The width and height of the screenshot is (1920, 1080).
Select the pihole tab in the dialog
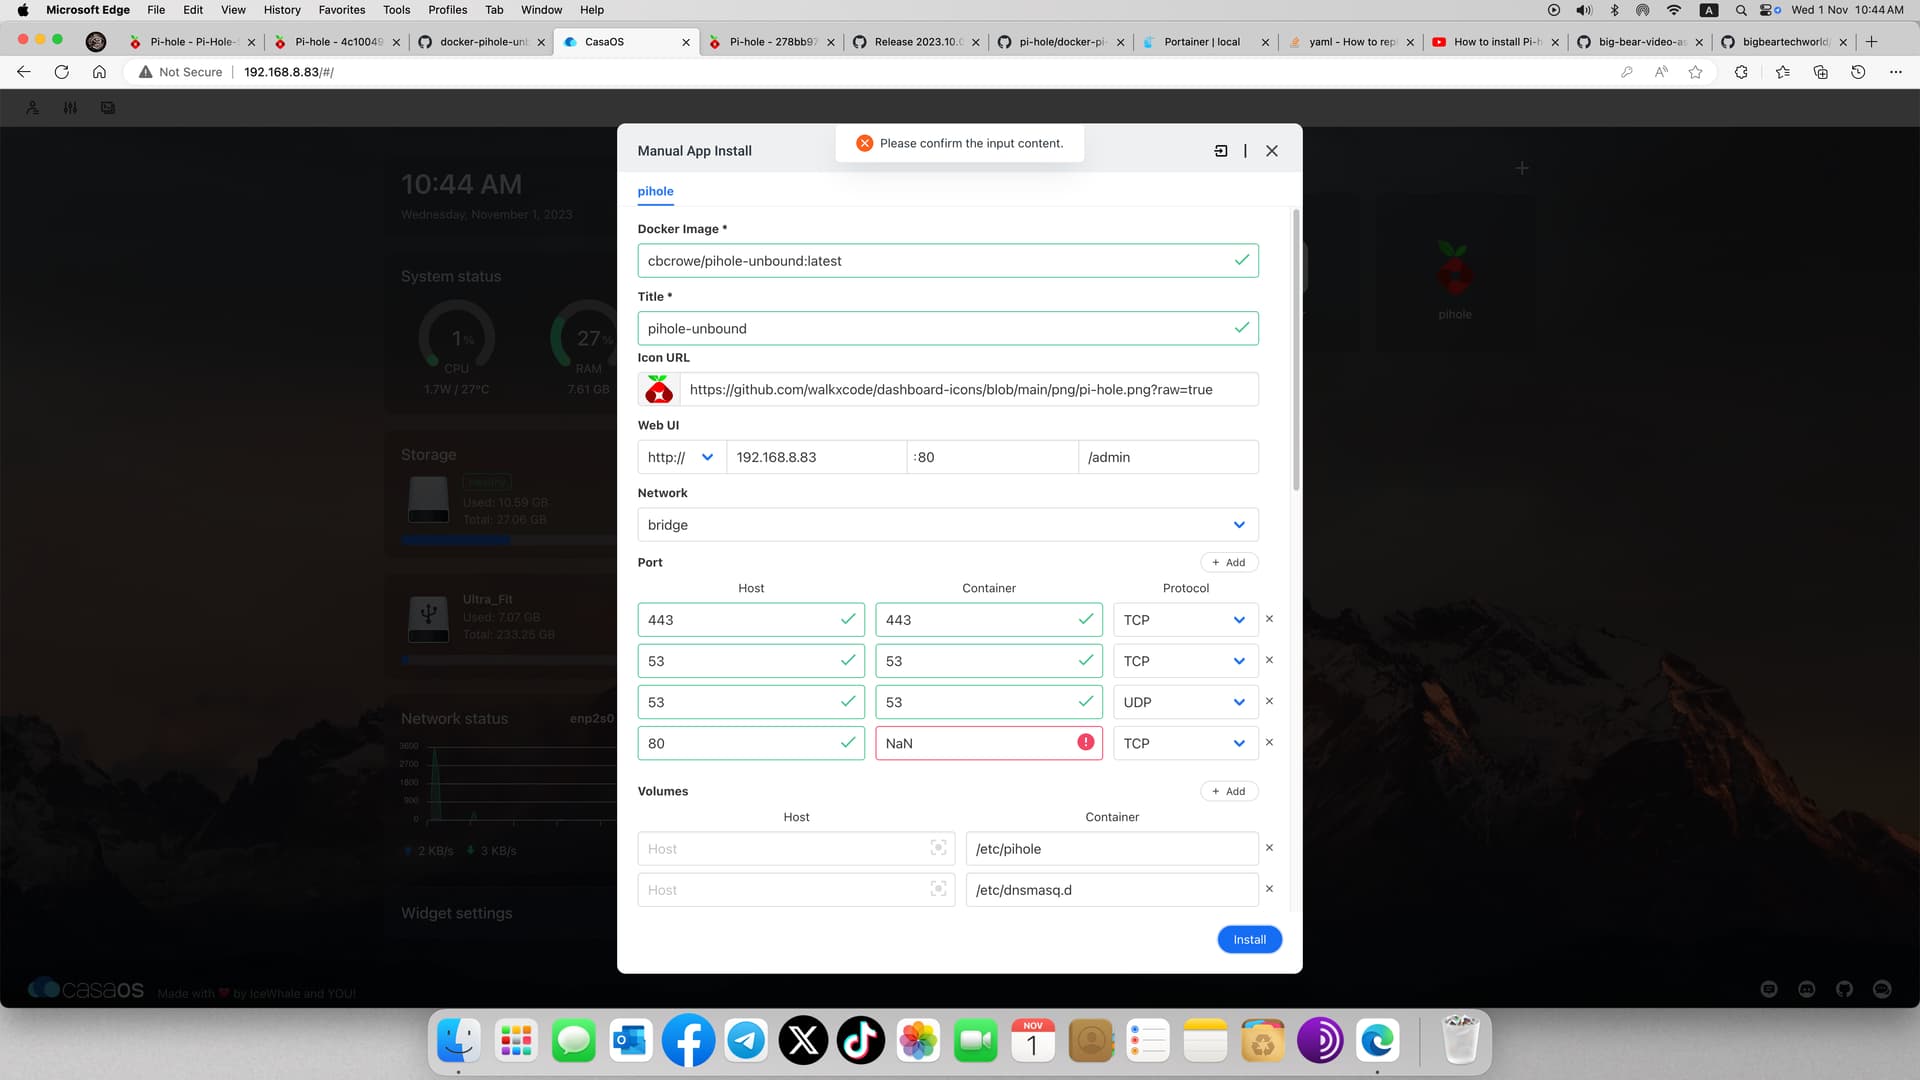655,191
